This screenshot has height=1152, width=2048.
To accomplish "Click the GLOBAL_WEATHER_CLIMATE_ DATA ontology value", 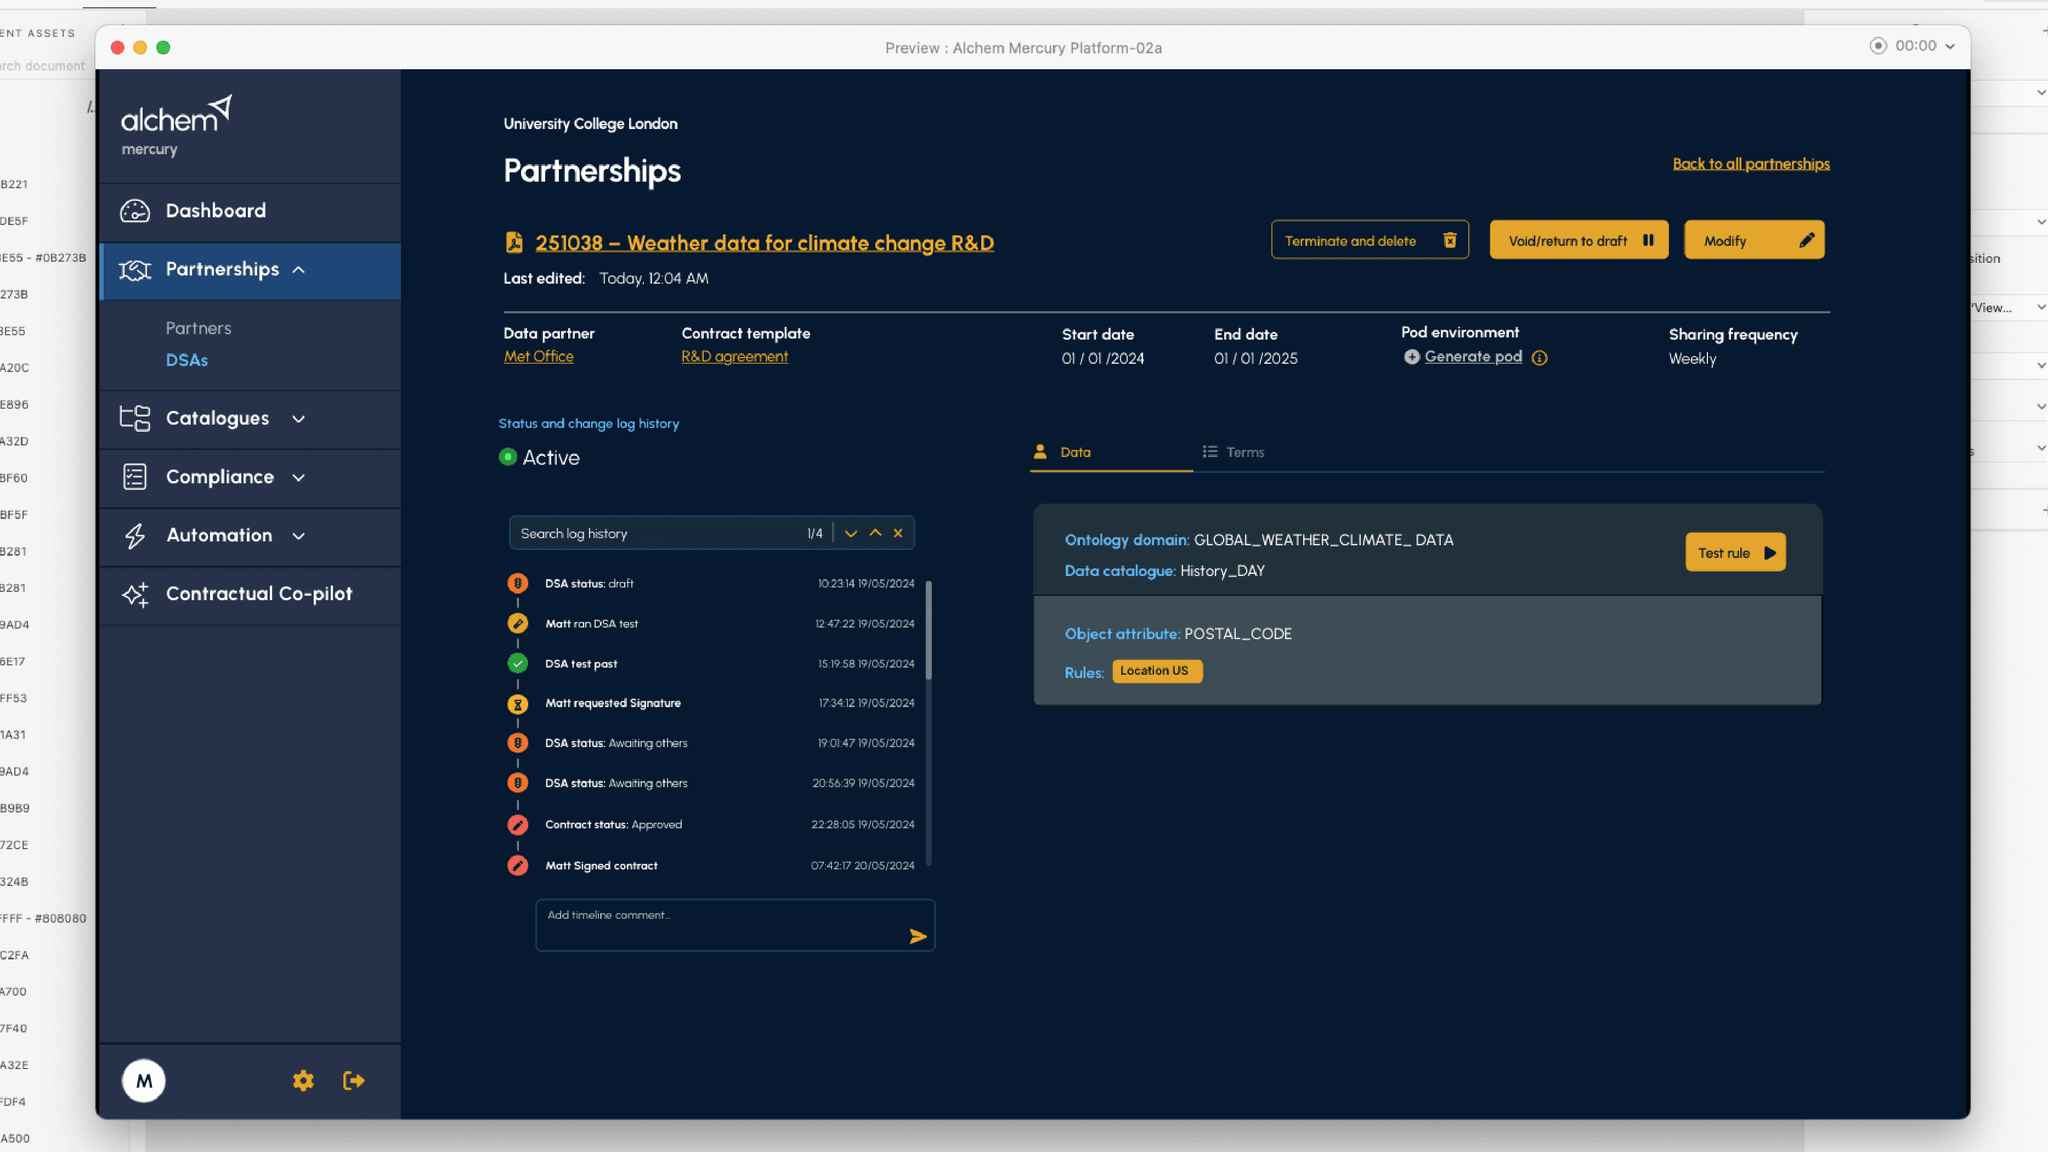I will coord(1323,540).
